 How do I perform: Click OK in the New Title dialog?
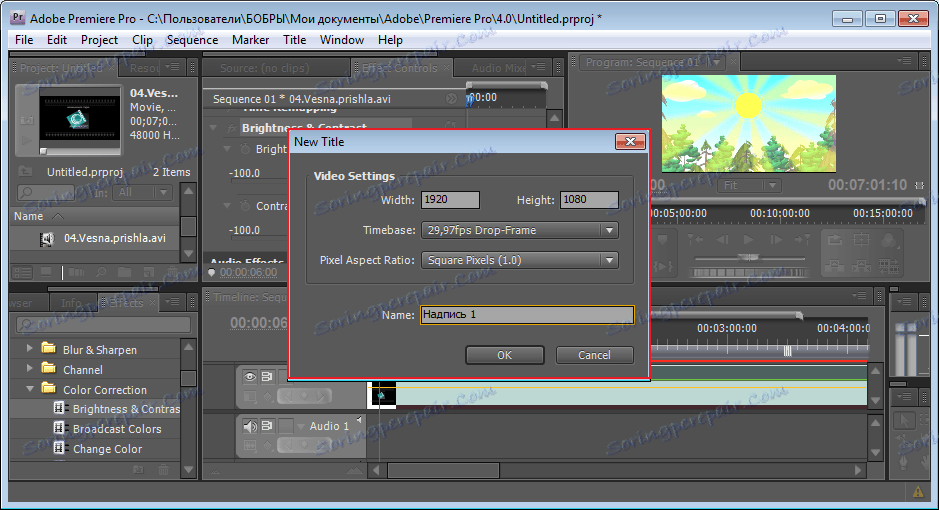pos(505,355)
